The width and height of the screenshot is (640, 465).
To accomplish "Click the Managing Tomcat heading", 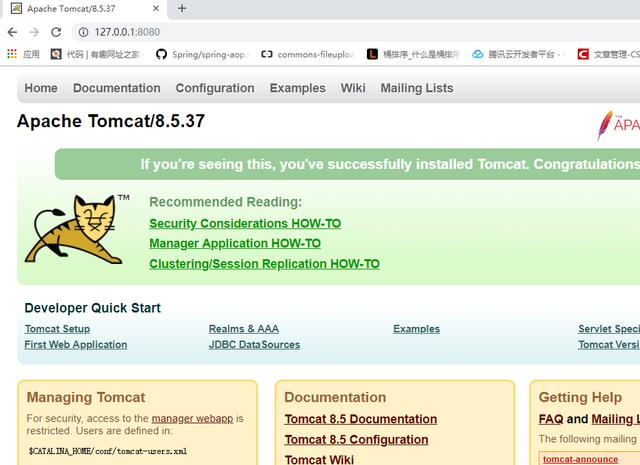I will pyautogui.click(x=86, y=397).
